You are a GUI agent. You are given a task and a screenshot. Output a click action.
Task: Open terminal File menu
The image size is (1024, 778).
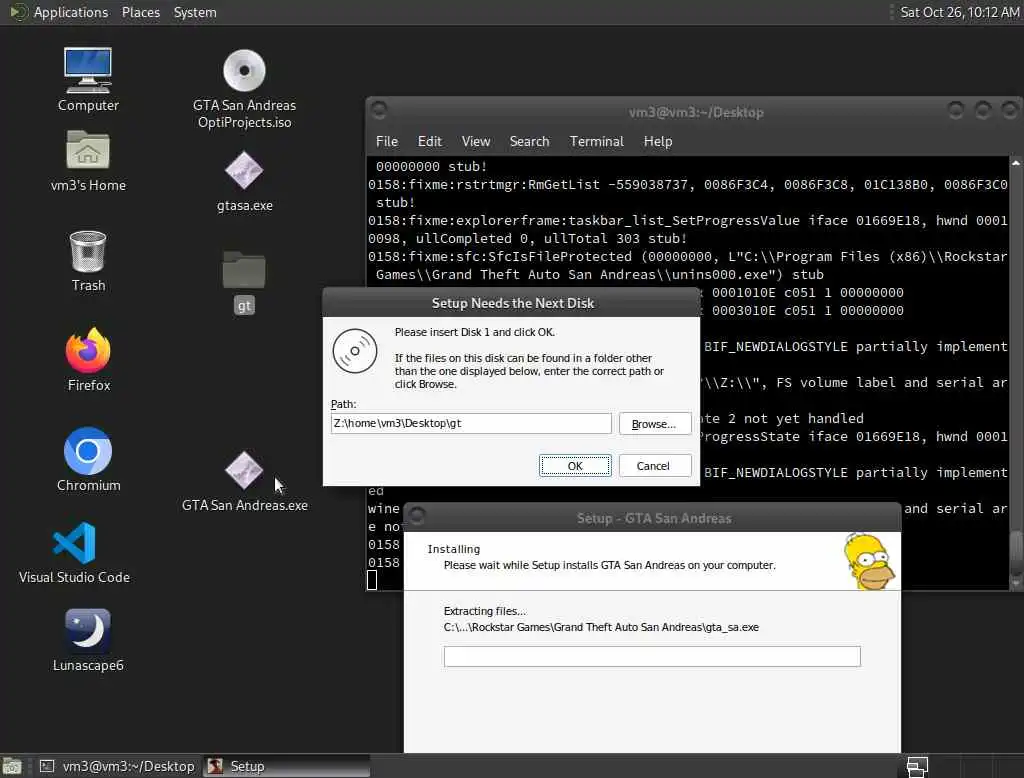pyautogui.click(x=387, y=141)
